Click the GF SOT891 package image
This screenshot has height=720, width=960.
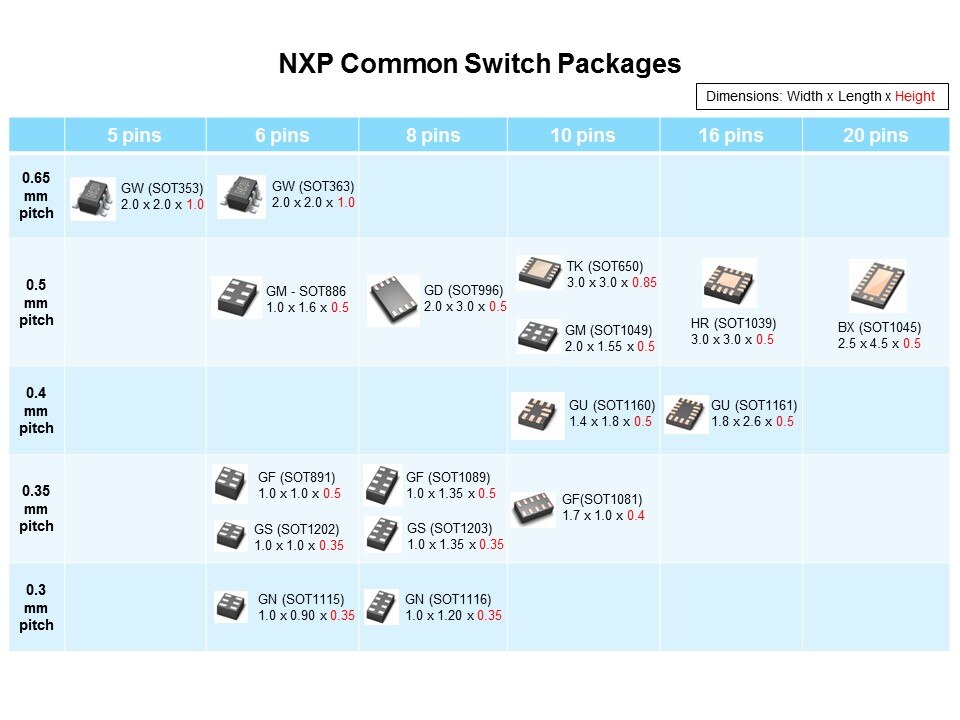230,484
